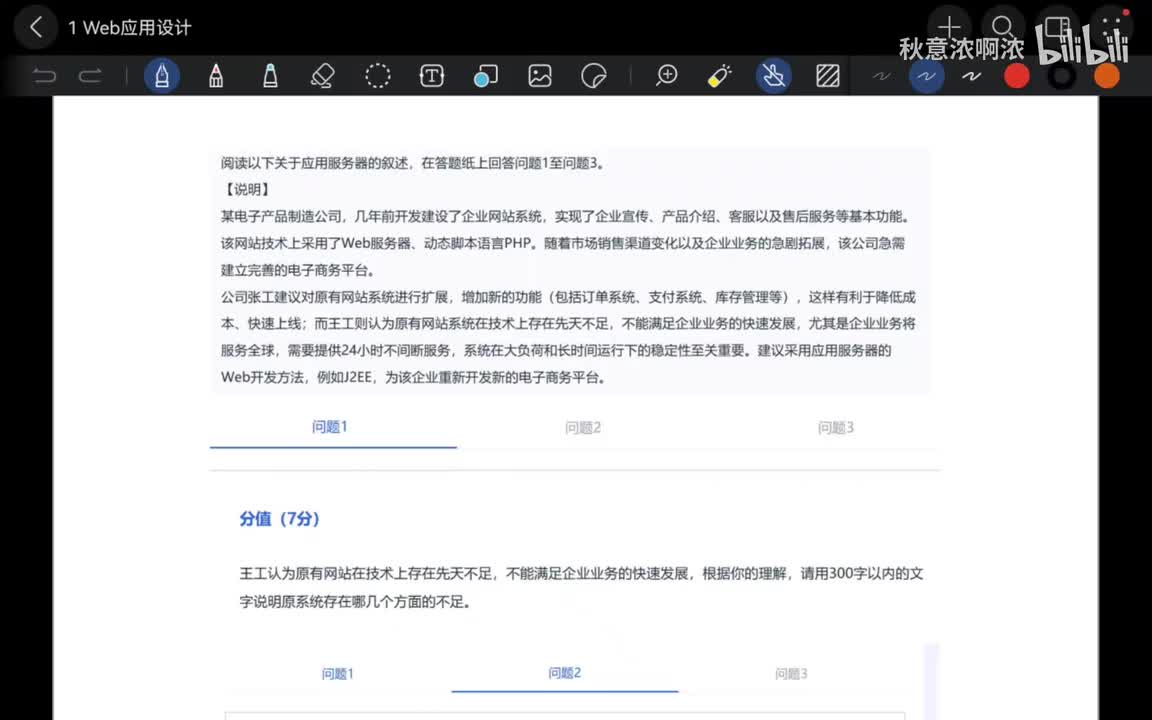Open the sticker tool
Image resolution: width=1152 pixels, height=720 pixels.
(594, 76)
